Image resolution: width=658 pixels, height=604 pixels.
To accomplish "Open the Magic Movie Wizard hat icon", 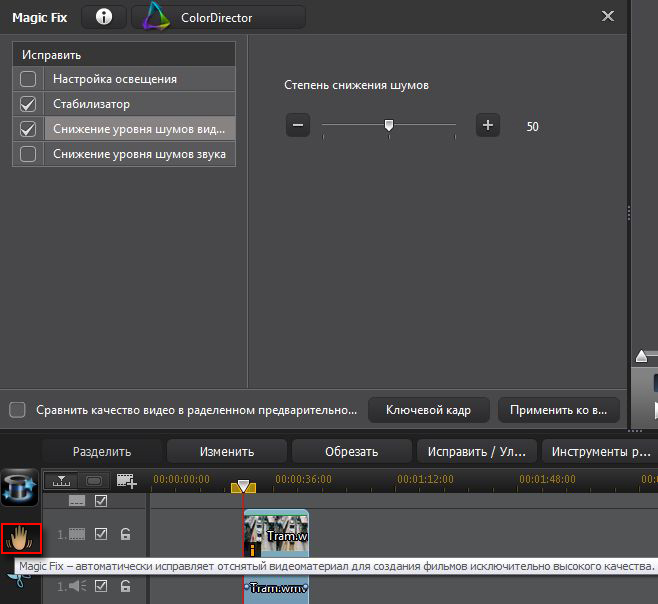I will click(20, 487).
